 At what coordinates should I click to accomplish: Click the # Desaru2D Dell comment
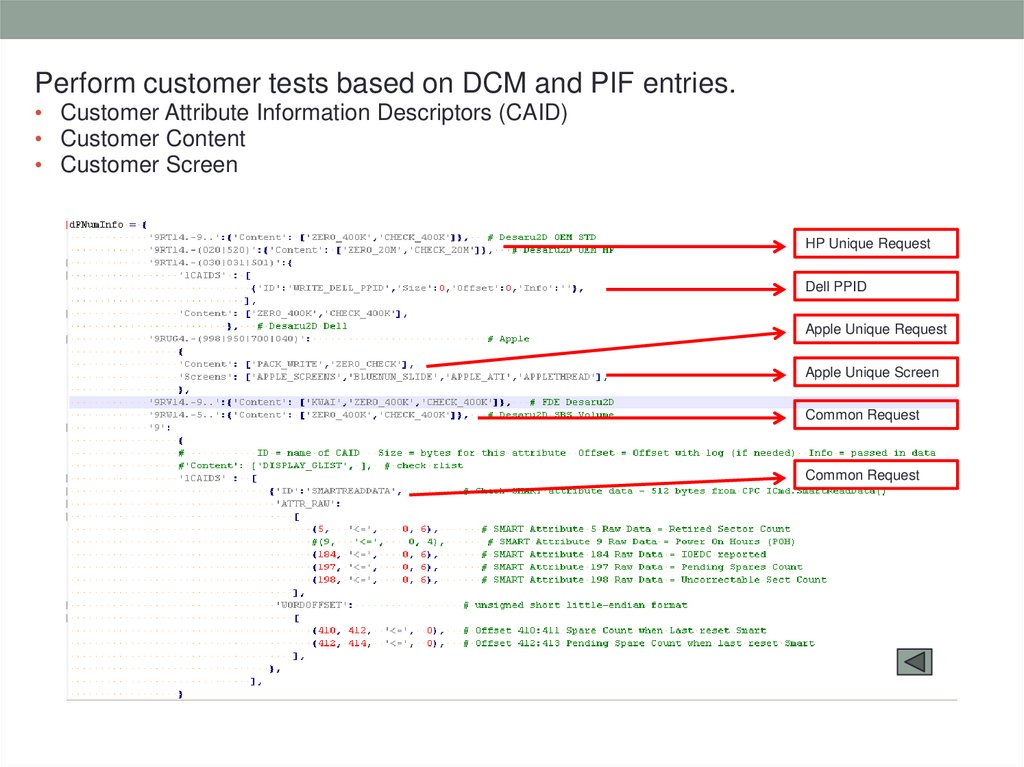coord(302,326)
